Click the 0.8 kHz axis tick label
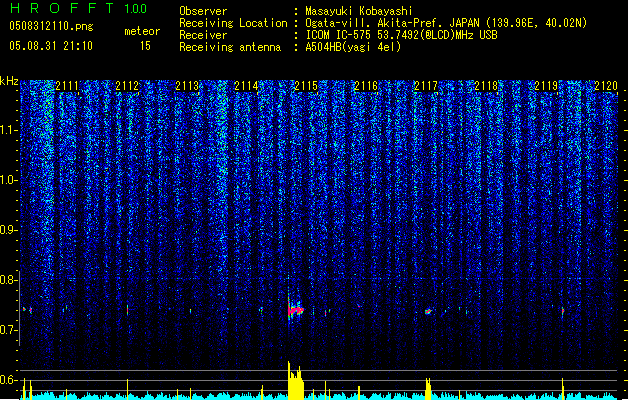The width and height of the screenshot is (629, 400). coord(8,280)
